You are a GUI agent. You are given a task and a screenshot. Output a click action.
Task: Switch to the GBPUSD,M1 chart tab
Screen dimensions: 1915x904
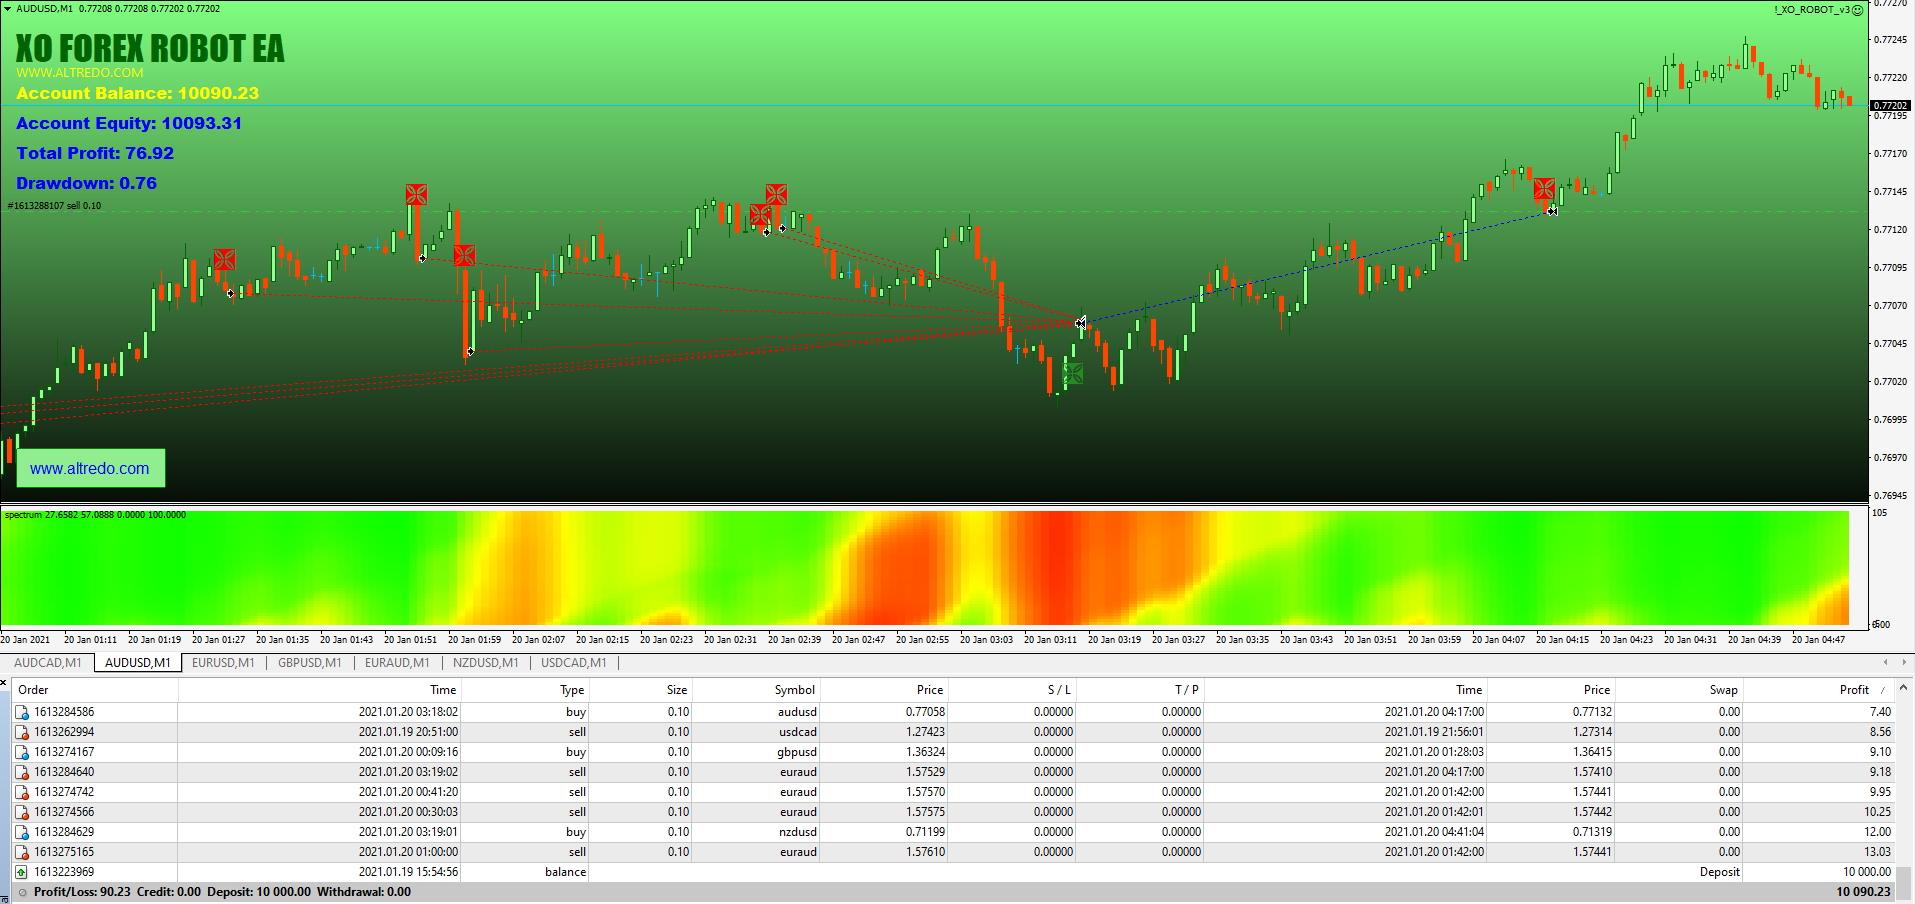(x=310, y=663)
